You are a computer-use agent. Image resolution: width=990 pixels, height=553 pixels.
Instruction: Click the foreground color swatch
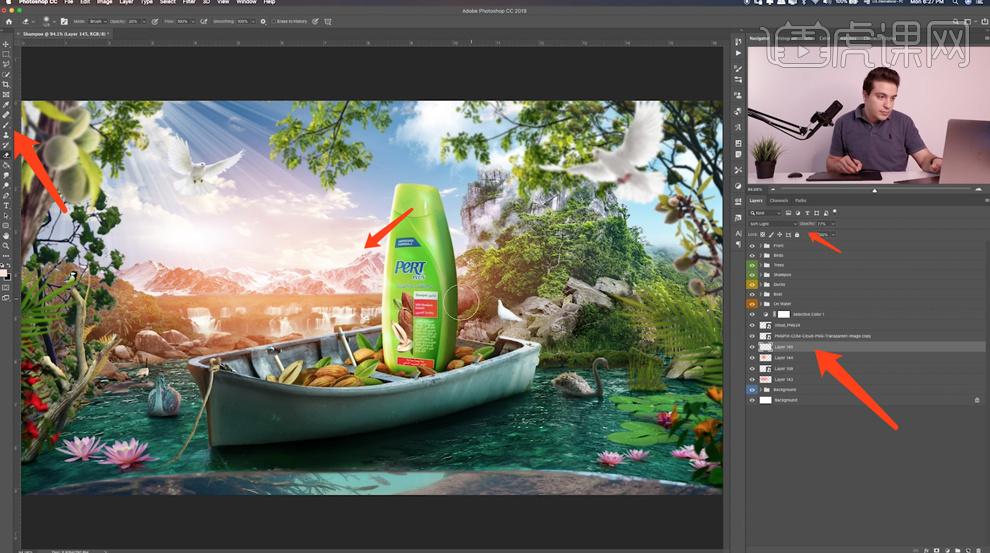(3, 273)
